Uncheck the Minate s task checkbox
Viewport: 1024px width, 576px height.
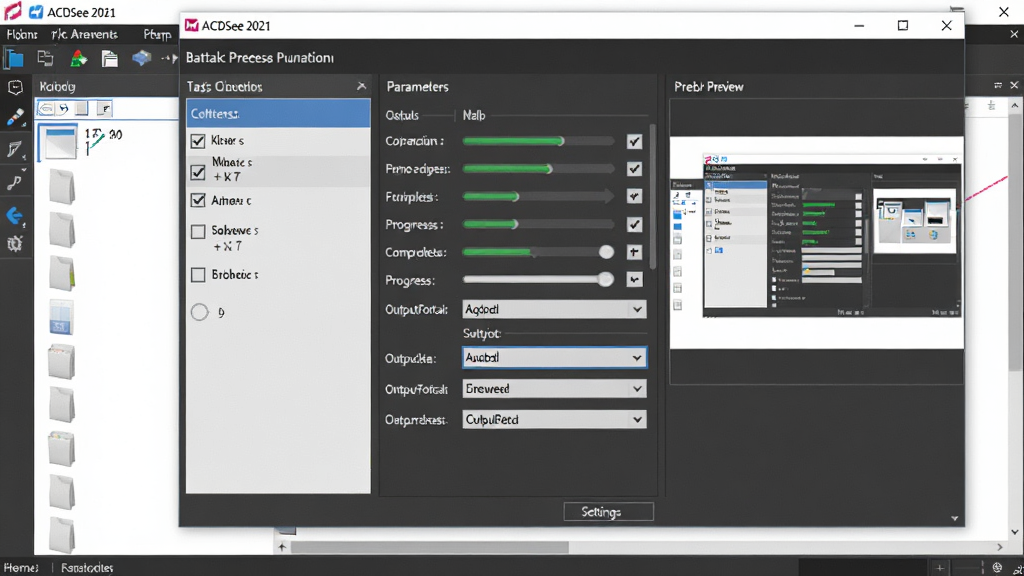coord(198,172)
